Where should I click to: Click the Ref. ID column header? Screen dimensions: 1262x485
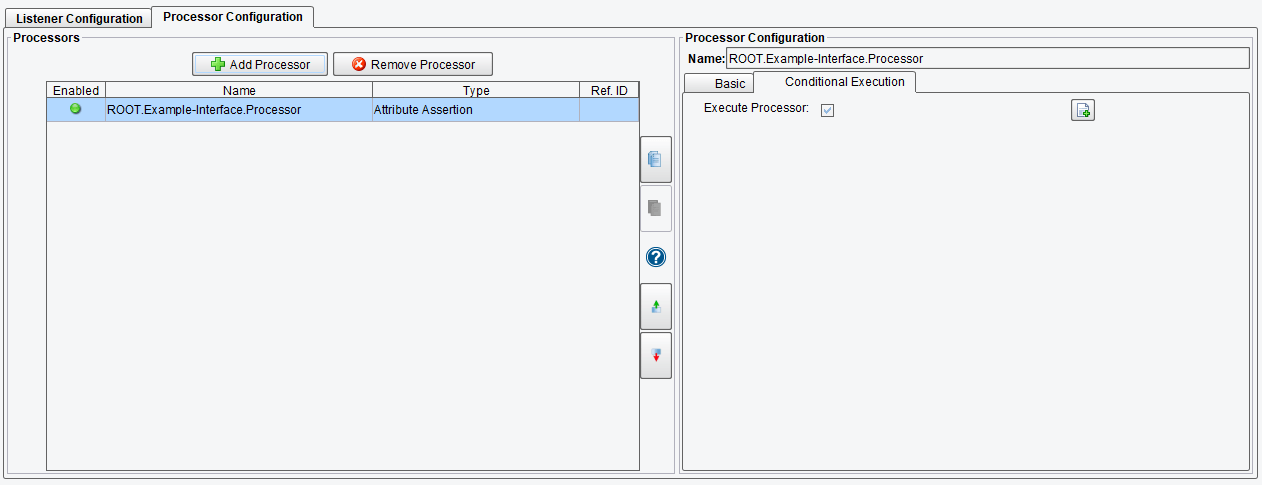tap(609, 90)
